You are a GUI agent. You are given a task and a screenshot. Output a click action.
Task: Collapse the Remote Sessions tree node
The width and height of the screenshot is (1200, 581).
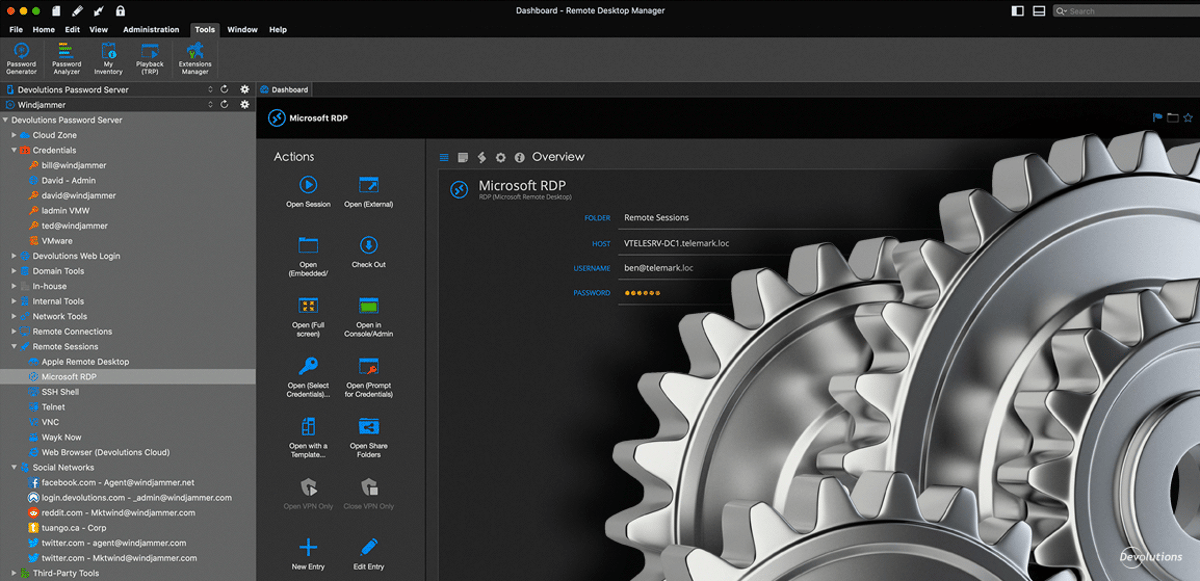coord(14,346)
